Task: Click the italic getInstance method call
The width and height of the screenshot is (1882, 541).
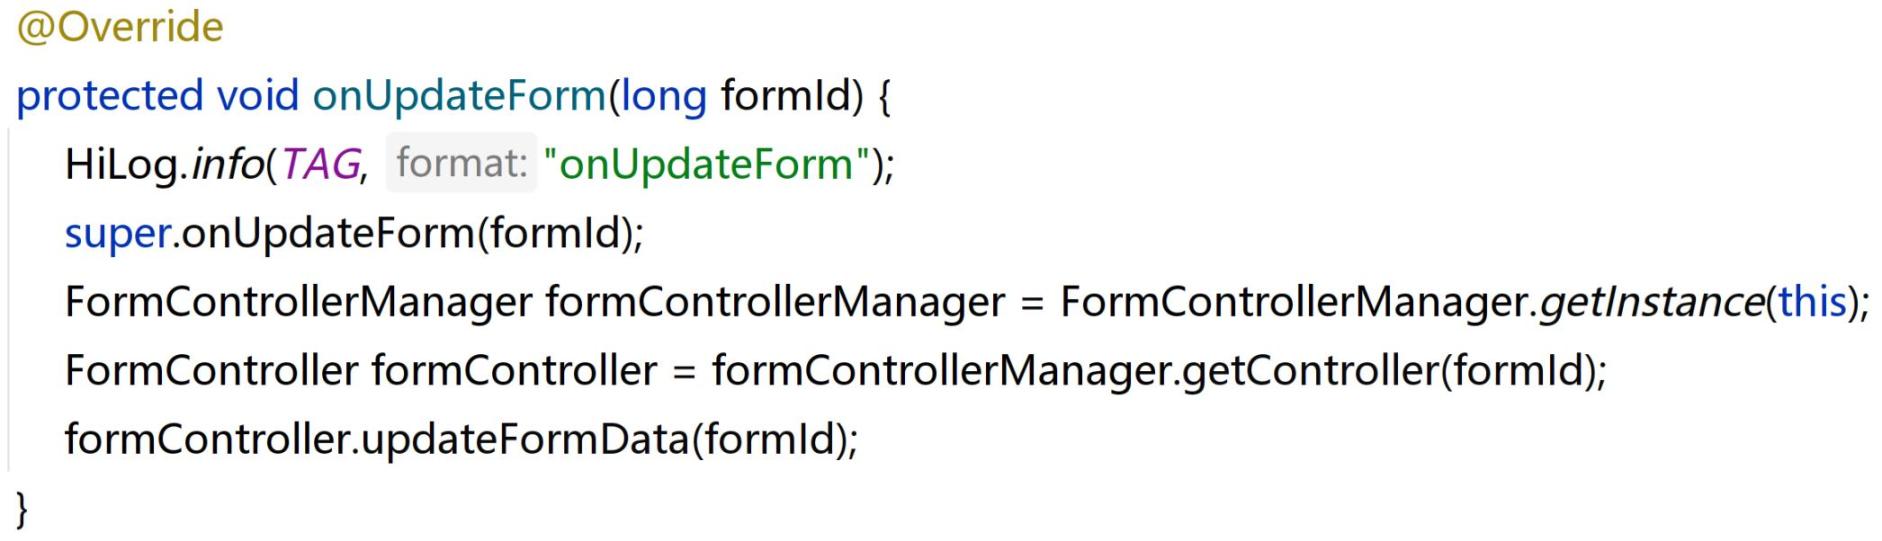Action: coord(1650,302)
